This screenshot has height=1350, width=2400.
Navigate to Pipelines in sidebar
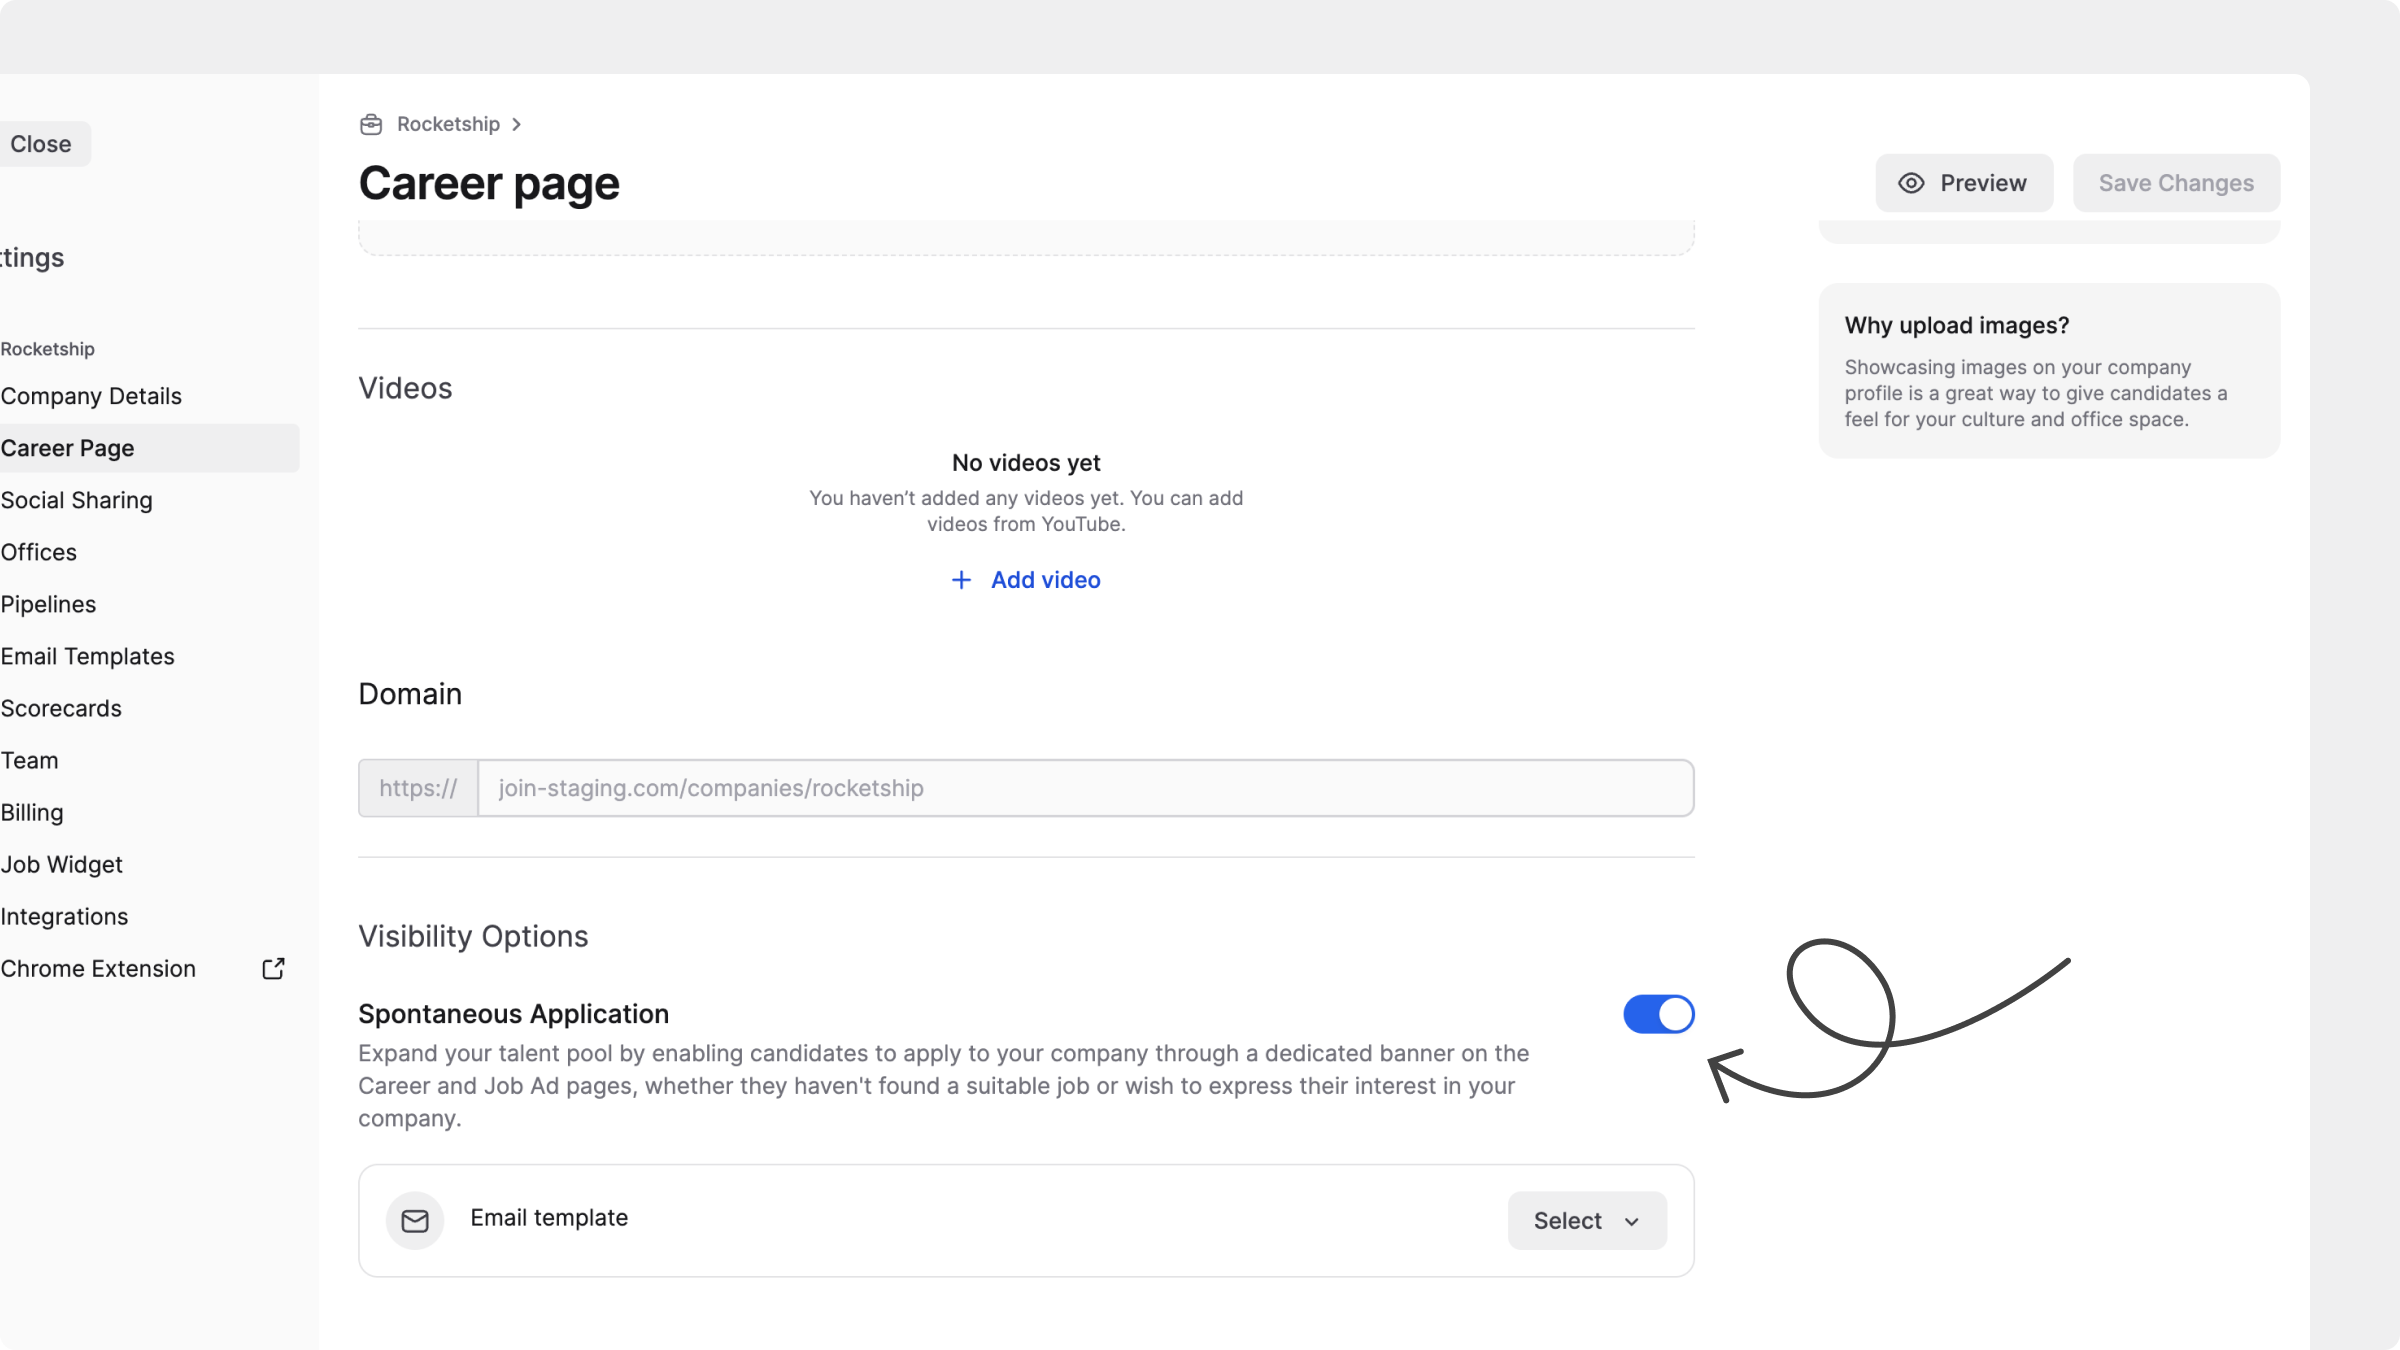click(49, 604)
